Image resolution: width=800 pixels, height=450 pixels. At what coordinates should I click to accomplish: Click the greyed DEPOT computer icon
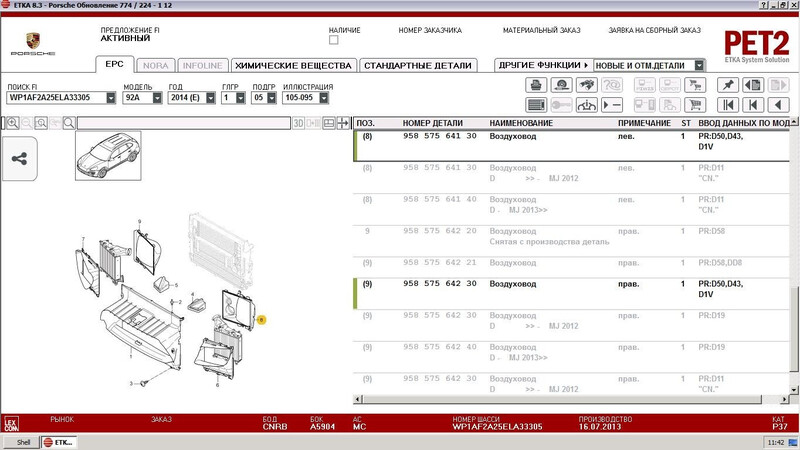click(670, 85)
